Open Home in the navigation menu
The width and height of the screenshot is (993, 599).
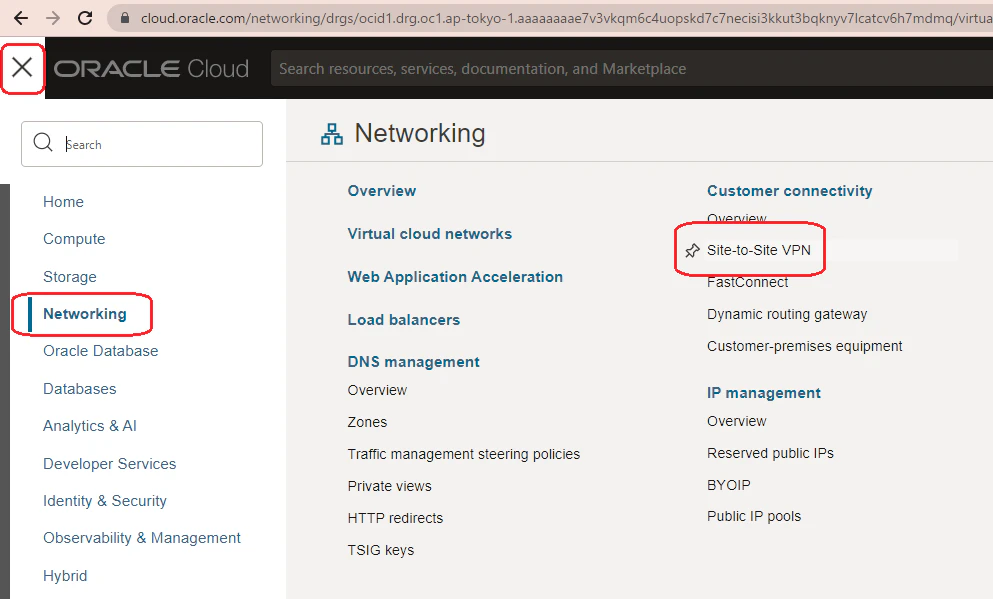tap(63, 202)
